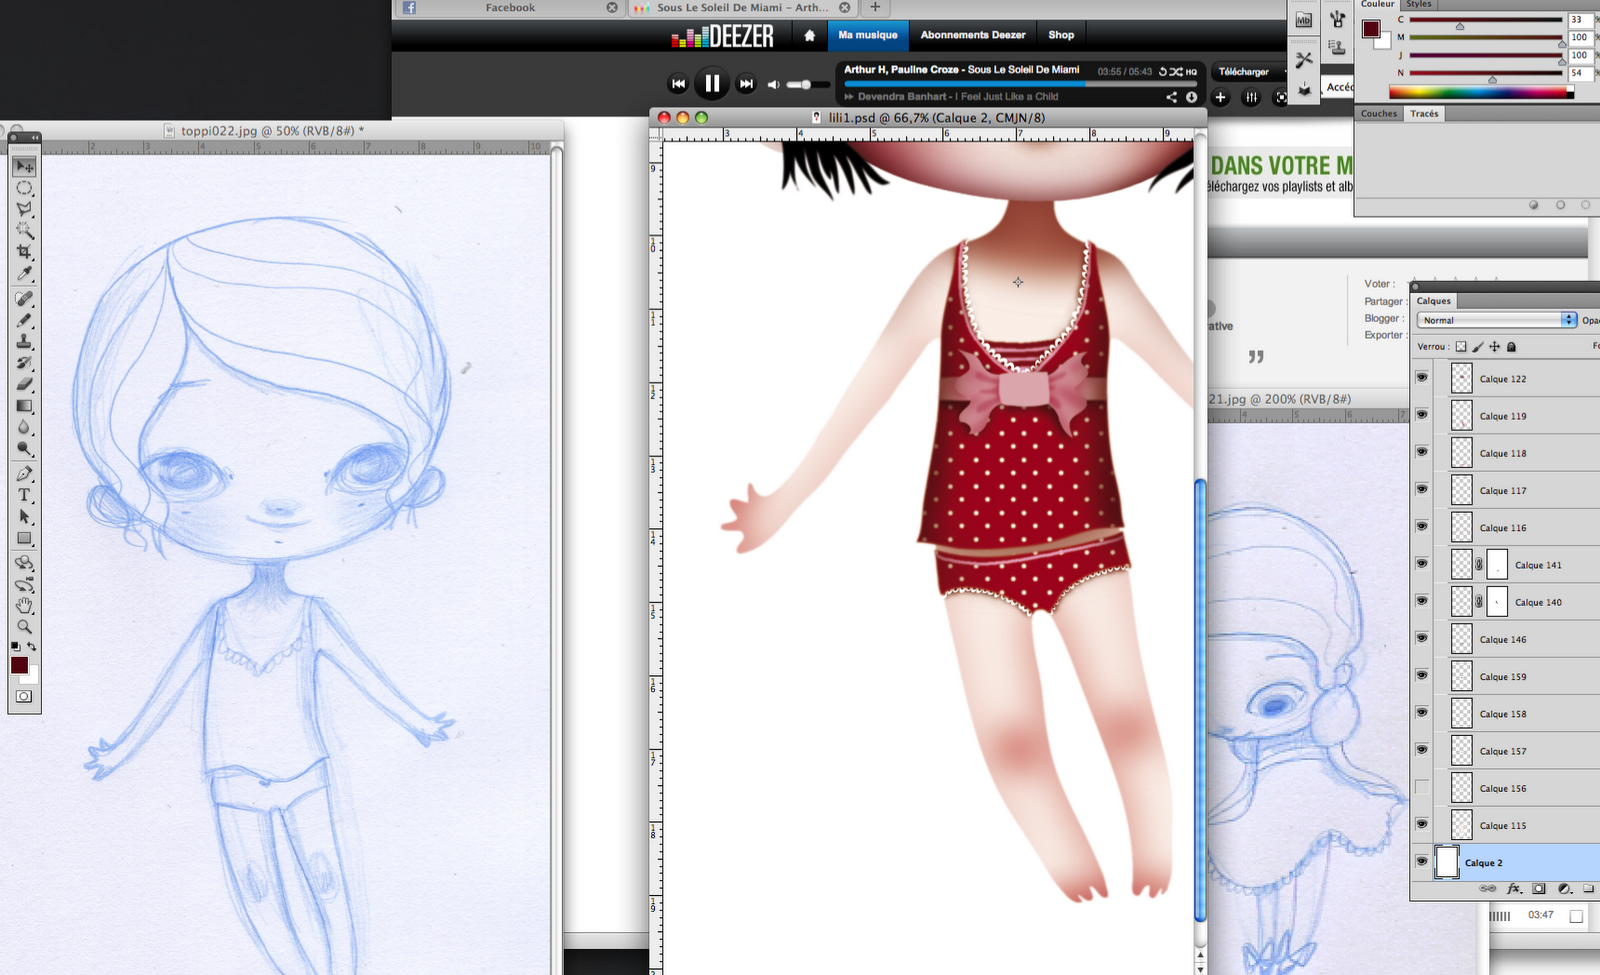Select the Eraser tool
This screenshot has height=975, width=1600.
point(25,384)
